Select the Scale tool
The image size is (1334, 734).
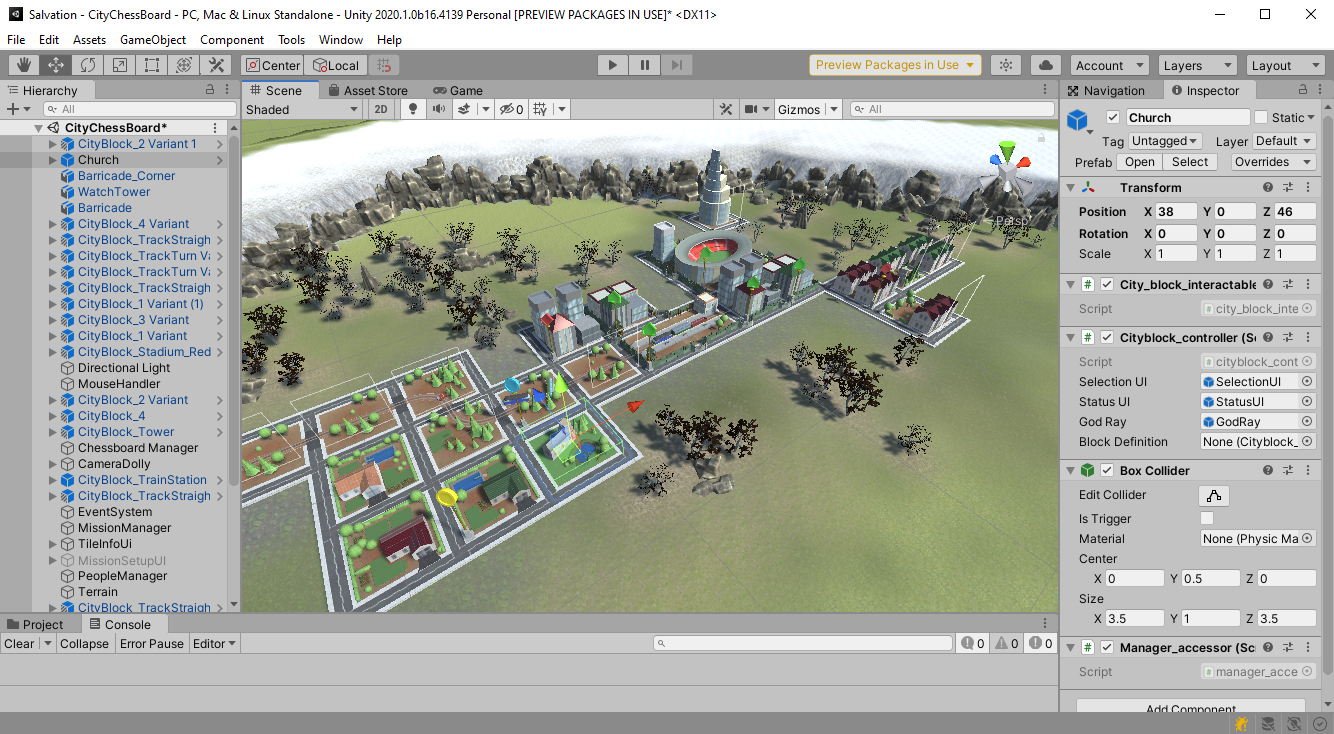(120, 65)
